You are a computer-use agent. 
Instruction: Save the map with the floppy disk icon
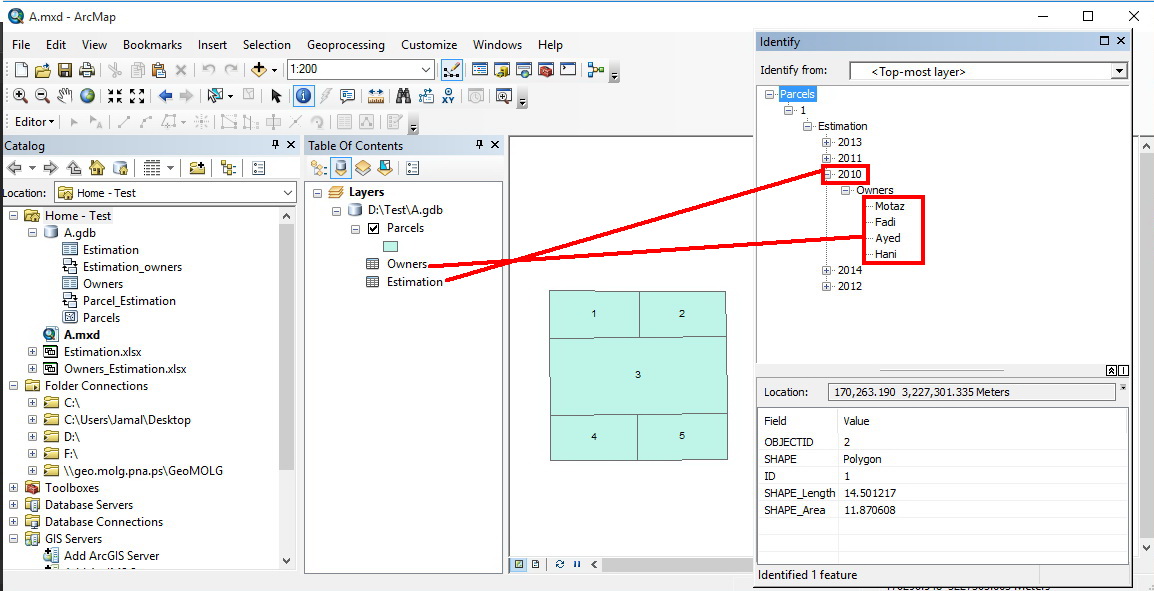click(65, 71)
